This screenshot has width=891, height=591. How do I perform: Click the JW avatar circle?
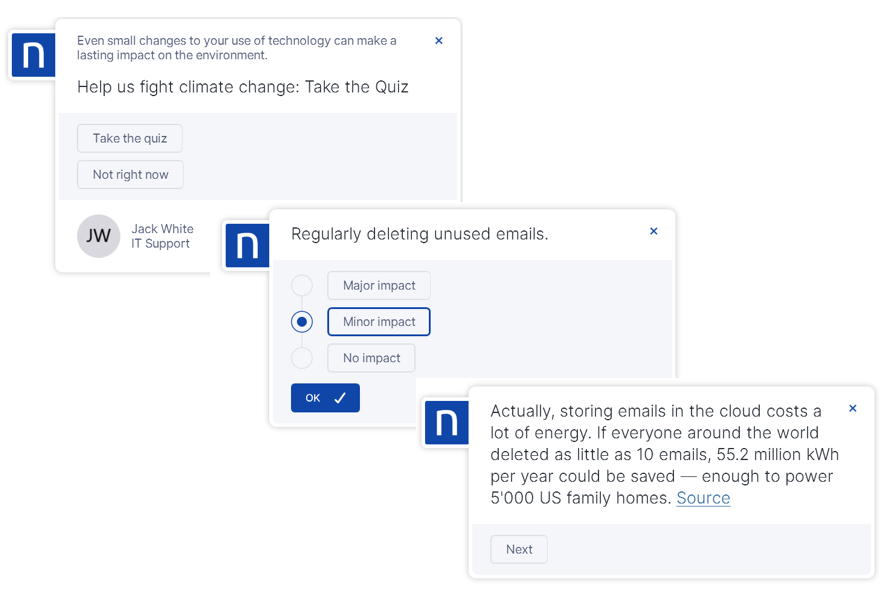[99, 237]
